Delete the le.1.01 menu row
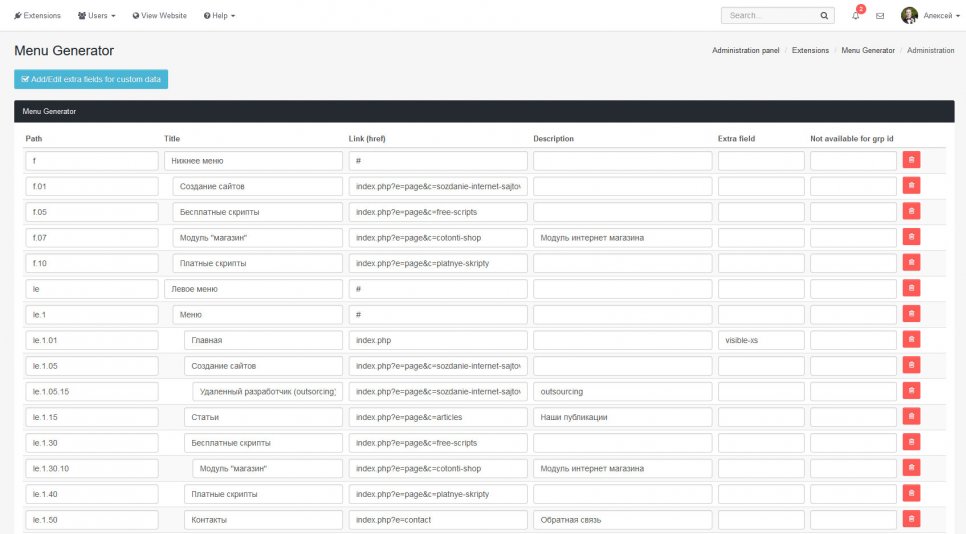 [911, 339]
